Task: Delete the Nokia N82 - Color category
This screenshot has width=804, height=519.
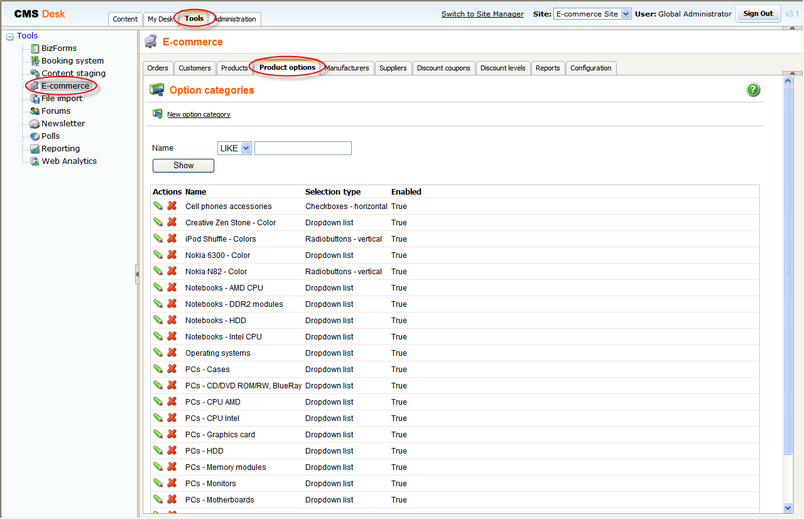Action: (172, 271)
